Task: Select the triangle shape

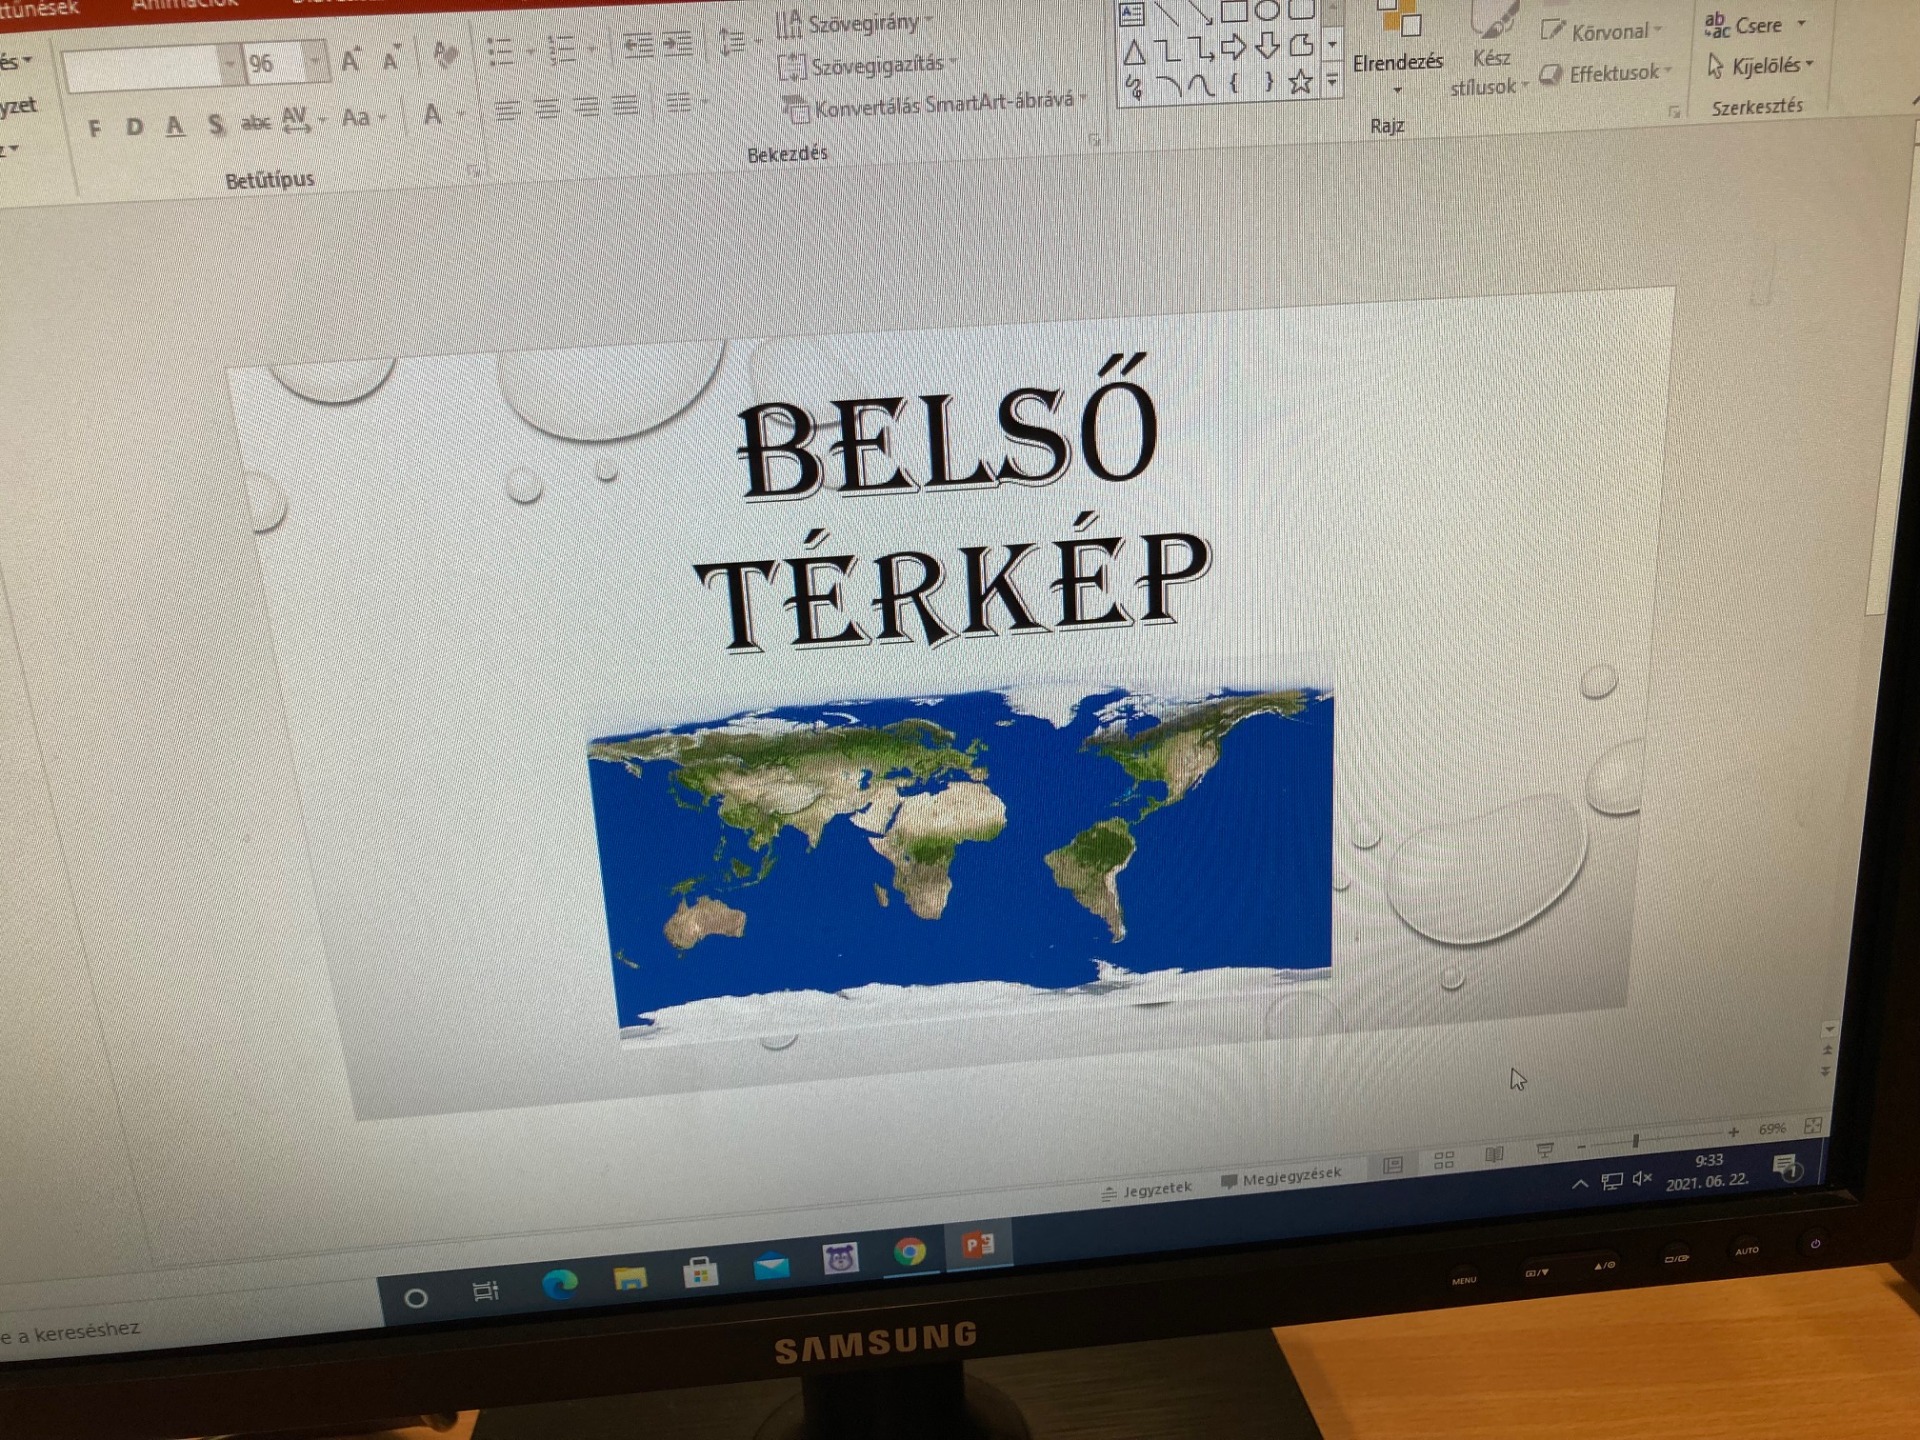Action: [1134, 52]
